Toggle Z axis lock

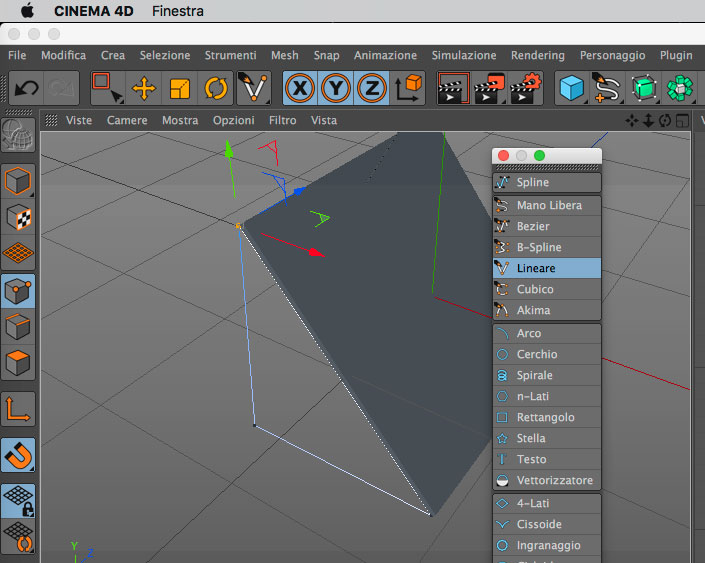(x=371, y=88)
